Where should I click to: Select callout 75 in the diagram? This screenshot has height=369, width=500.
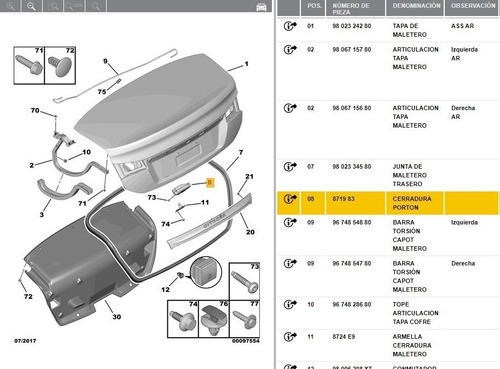tap(102, 91)
